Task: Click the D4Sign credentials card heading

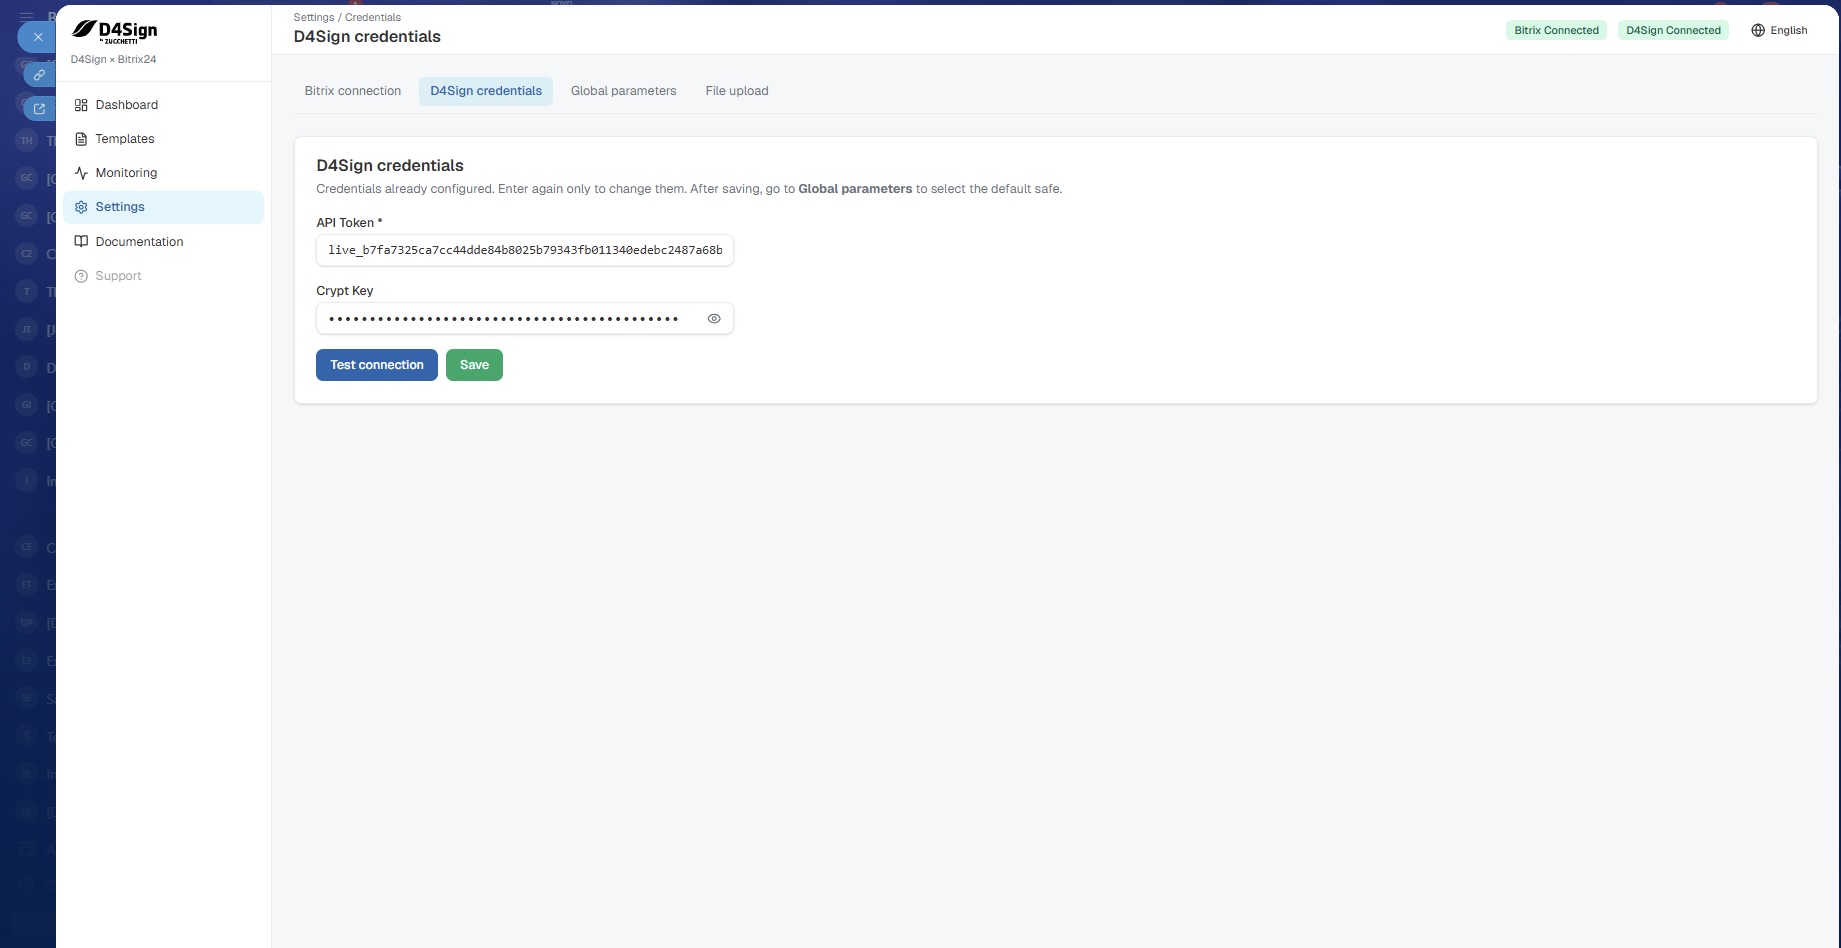Action: [x=390, y=166]
